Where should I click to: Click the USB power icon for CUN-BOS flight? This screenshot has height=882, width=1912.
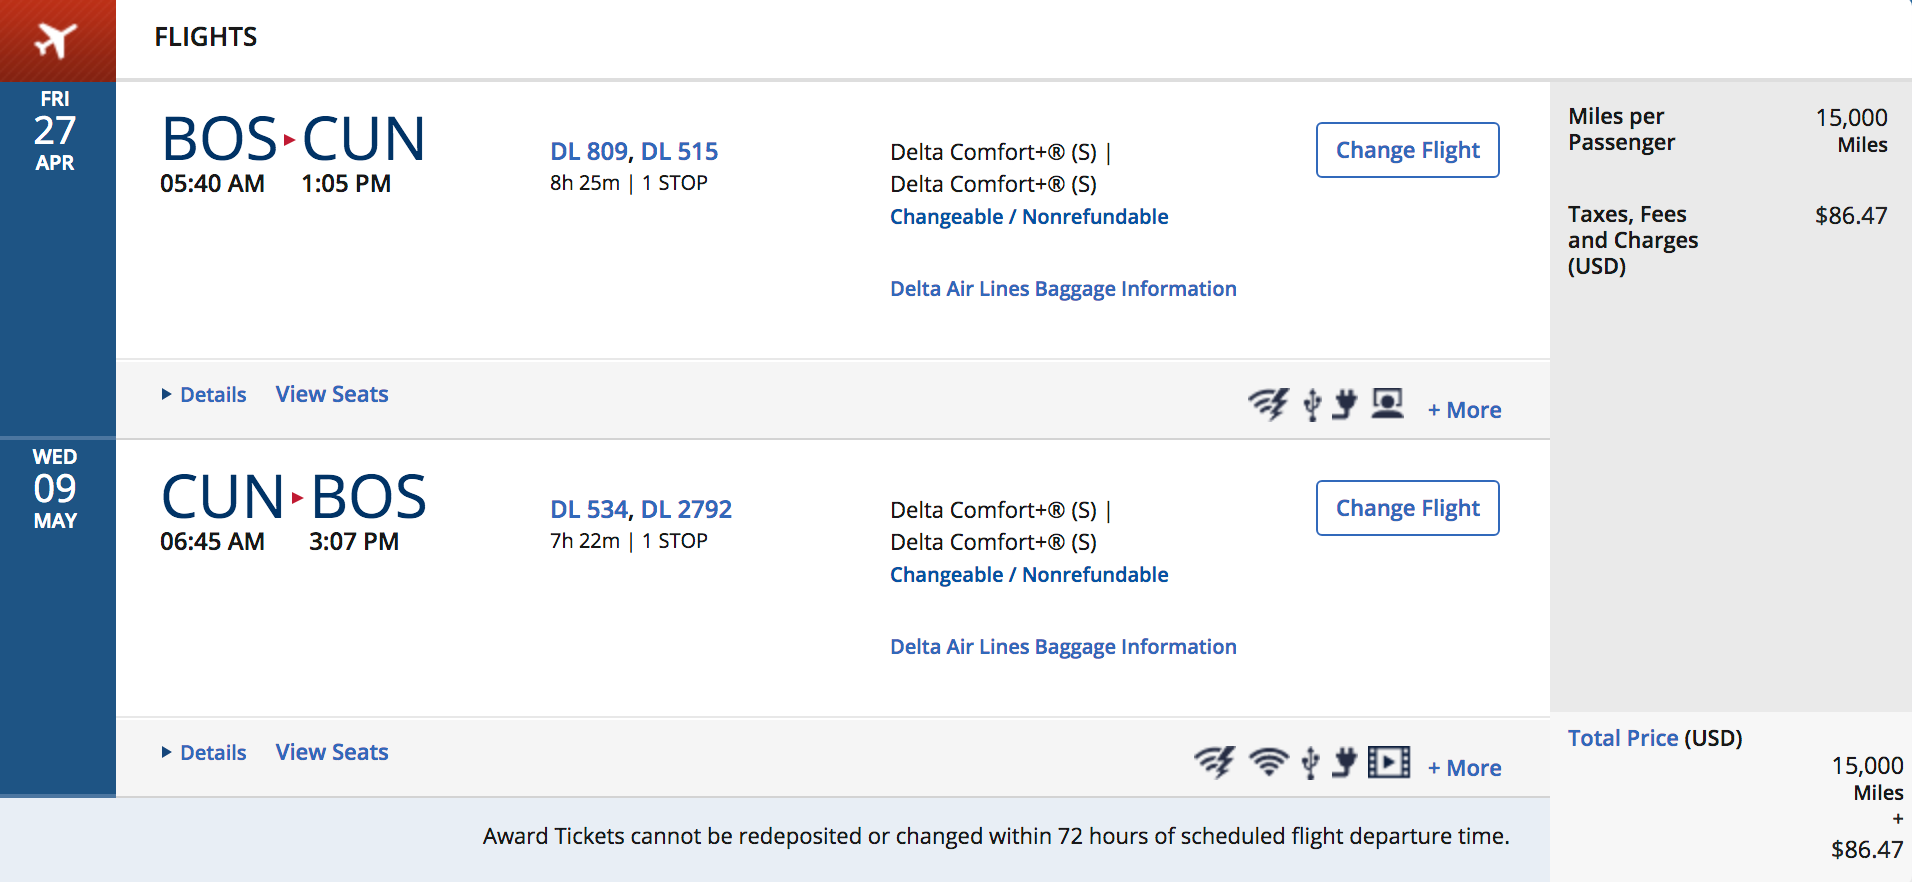click(x=1310, y=762)
